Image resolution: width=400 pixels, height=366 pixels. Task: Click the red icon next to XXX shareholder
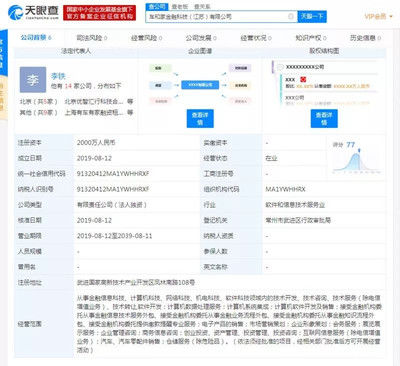pyautogui.click(x=303, y=79)
